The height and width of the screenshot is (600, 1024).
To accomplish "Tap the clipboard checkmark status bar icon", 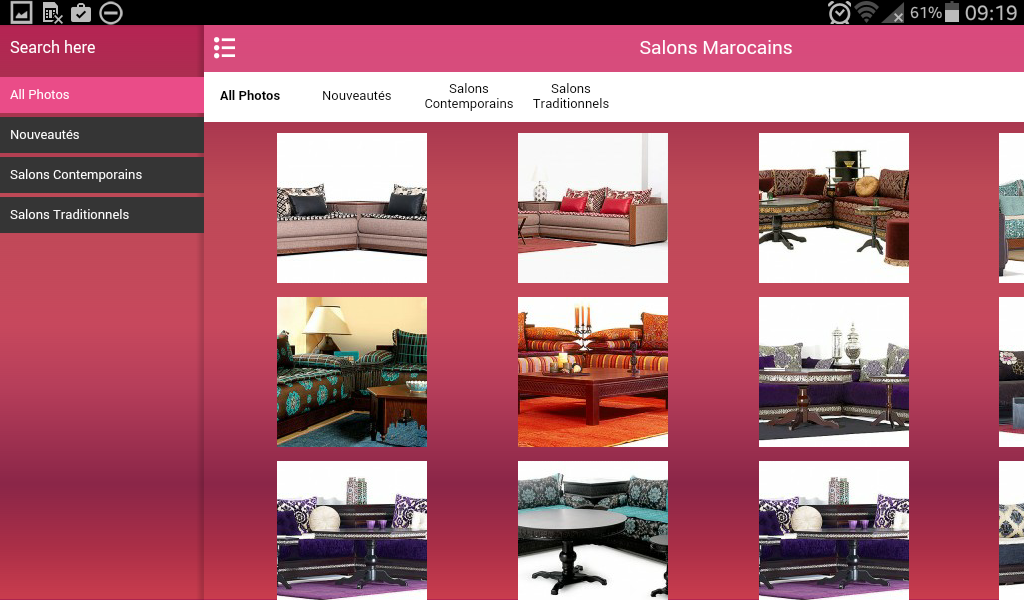I will pos(81,12).
